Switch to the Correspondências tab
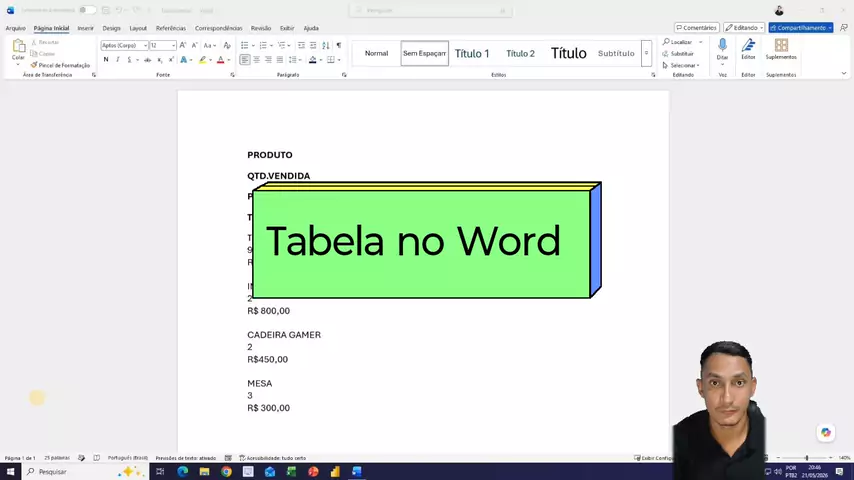 tap(218, 28)
